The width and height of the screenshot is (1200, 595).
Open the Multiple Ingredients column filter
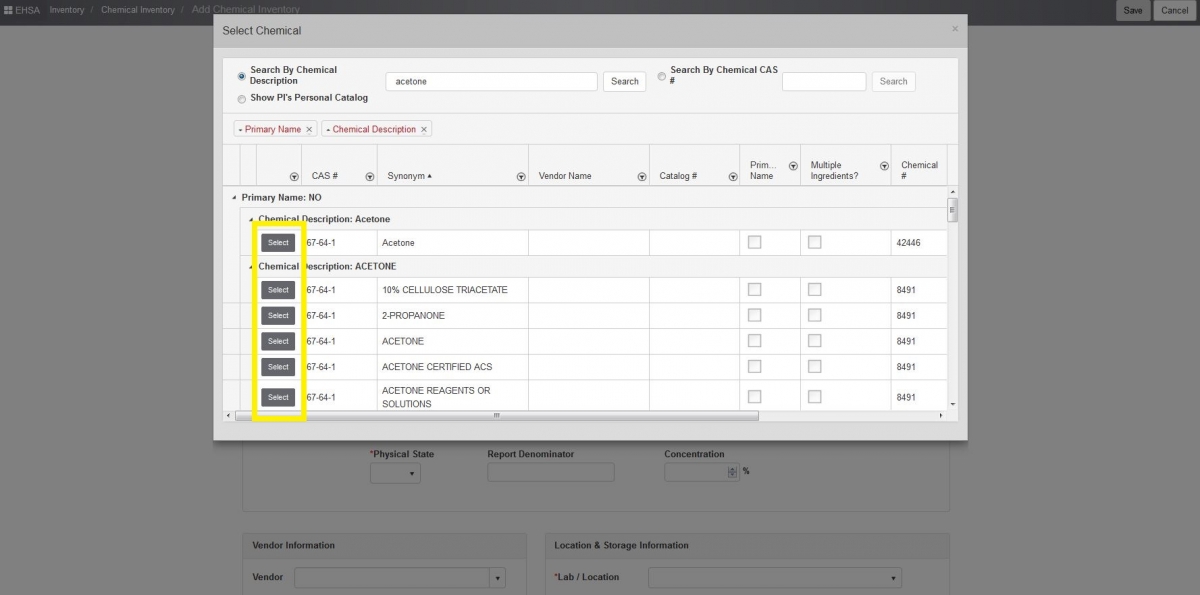(x=883, y=165)
